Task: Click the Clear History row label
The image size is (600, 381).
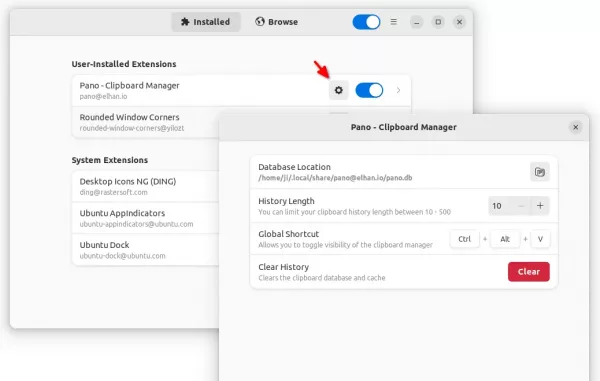Action: [284, 267]
